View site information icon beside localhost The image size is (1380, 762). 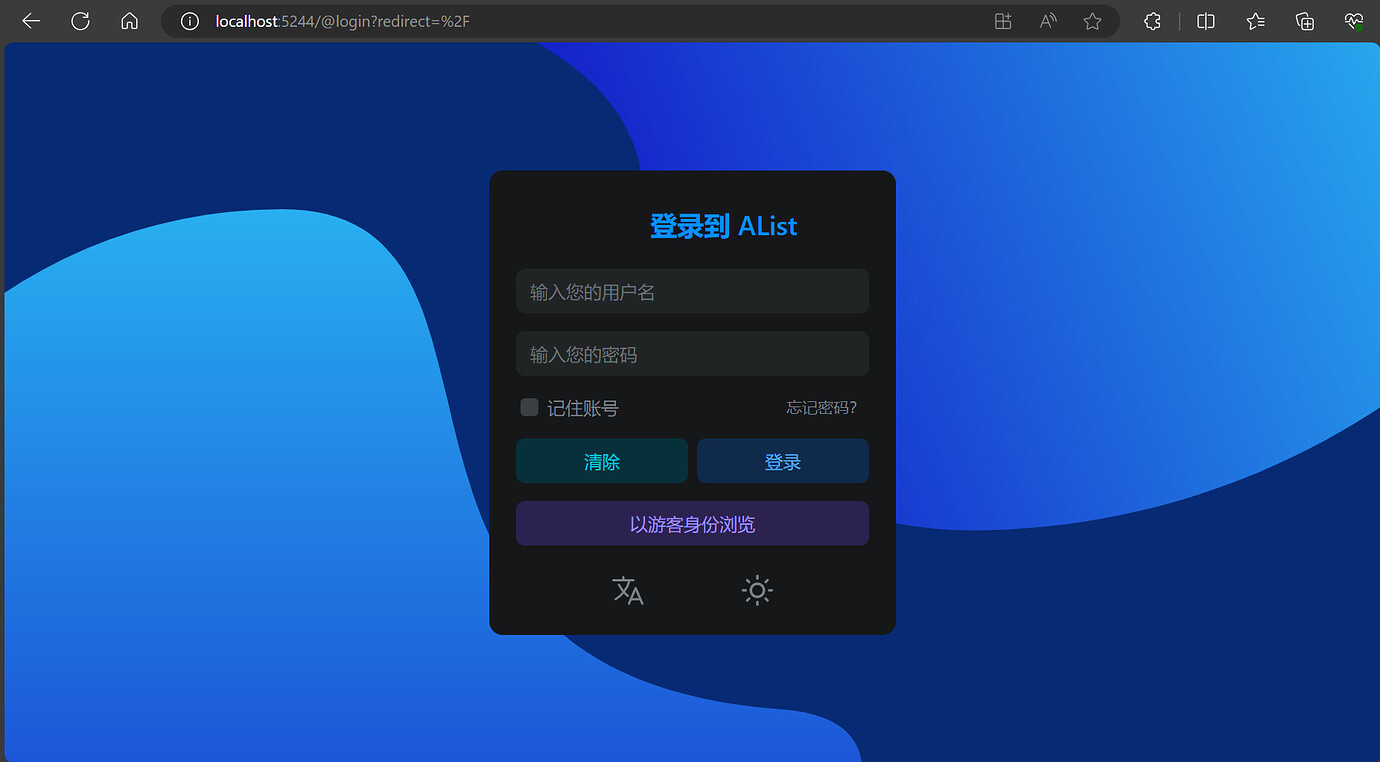190,21
